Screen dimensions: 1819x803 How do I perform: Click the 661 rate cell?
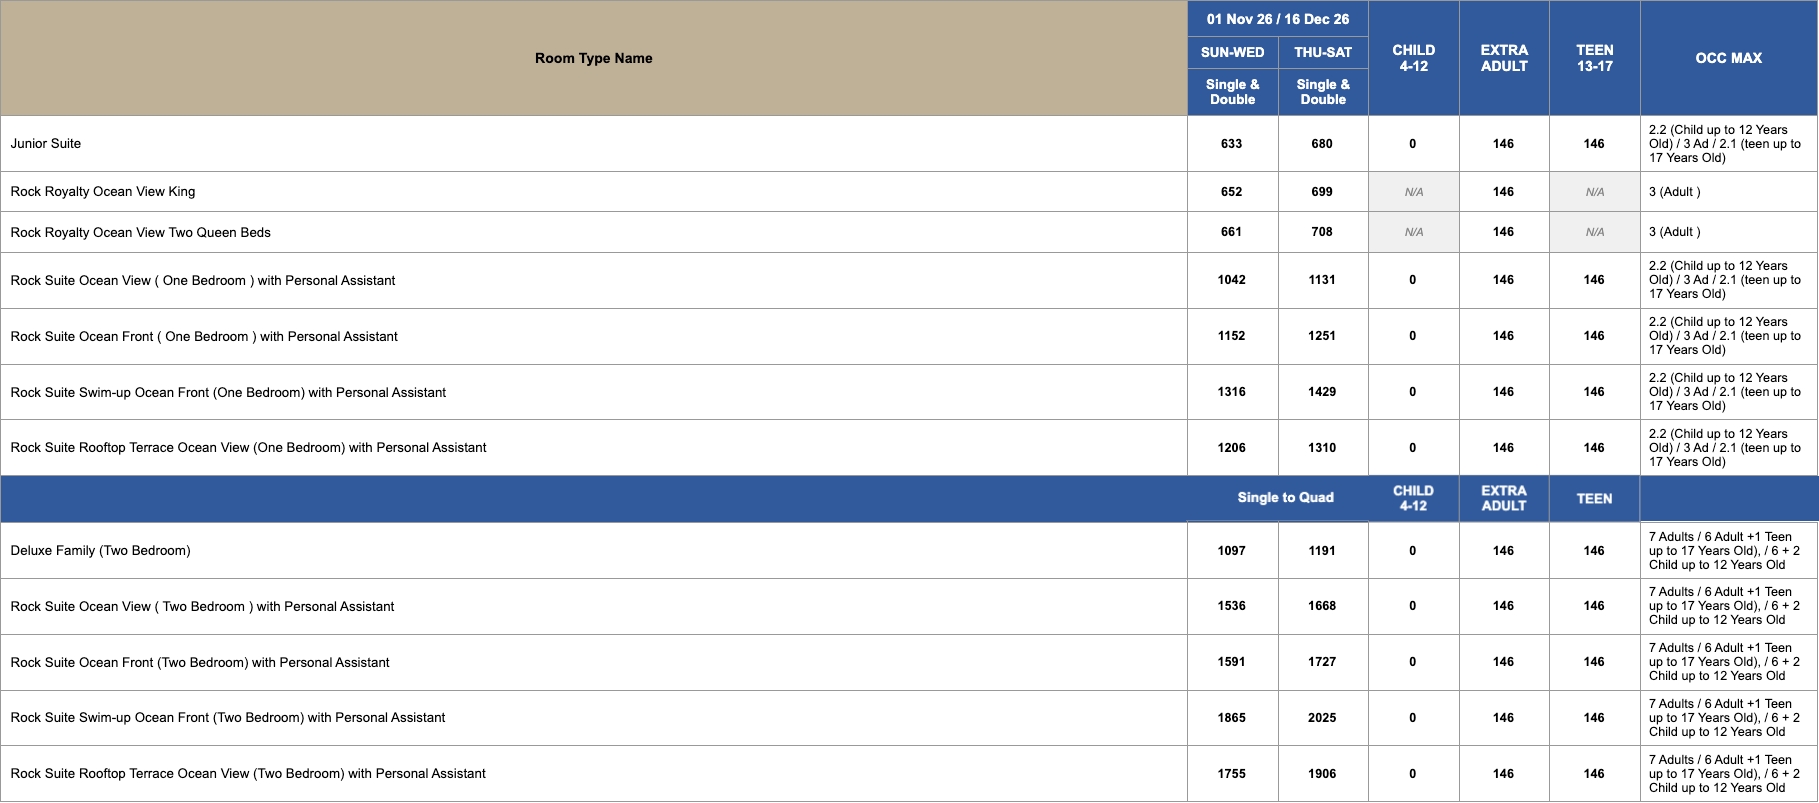pos(1232,232)
